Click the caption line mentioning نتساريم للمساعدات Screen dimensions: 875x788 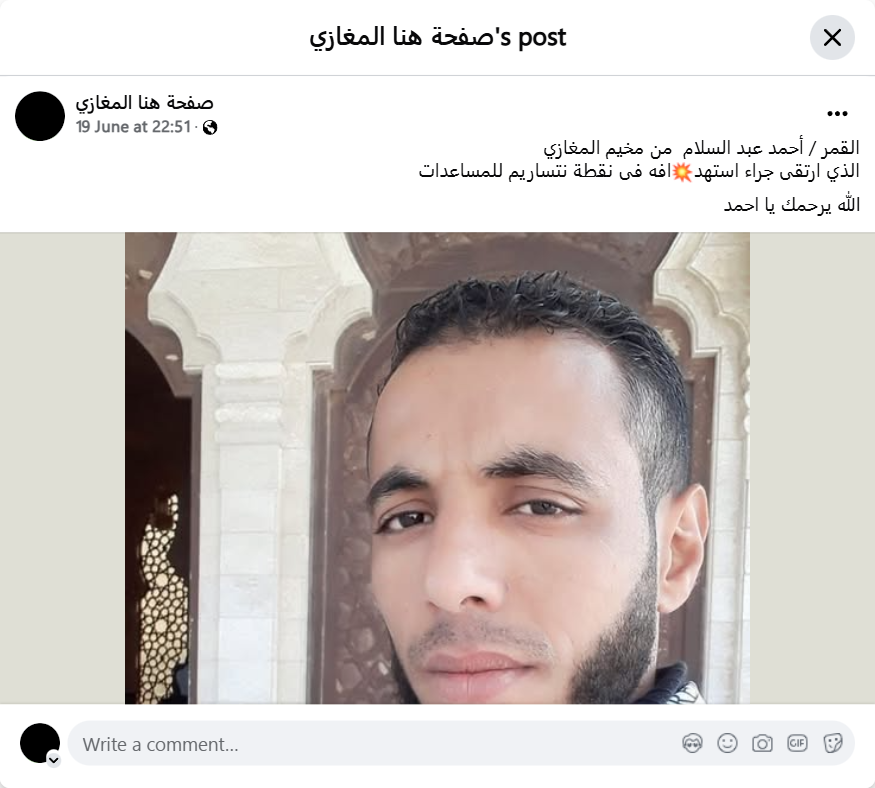point(639,171)
